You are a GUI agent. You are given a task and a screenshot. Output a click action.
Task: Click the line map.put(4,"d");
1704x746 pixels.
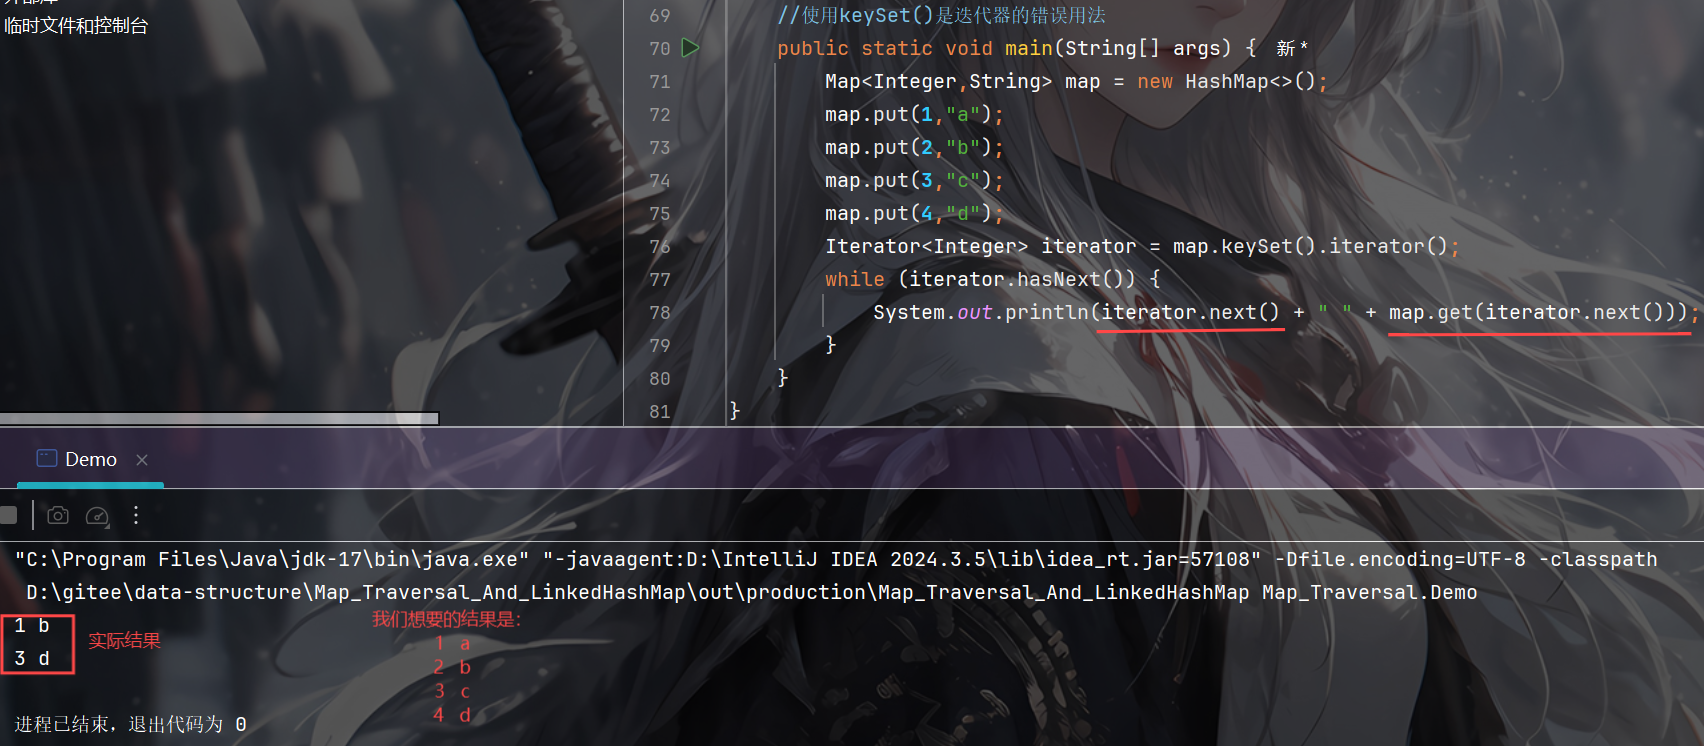click(x=914, y=213)
